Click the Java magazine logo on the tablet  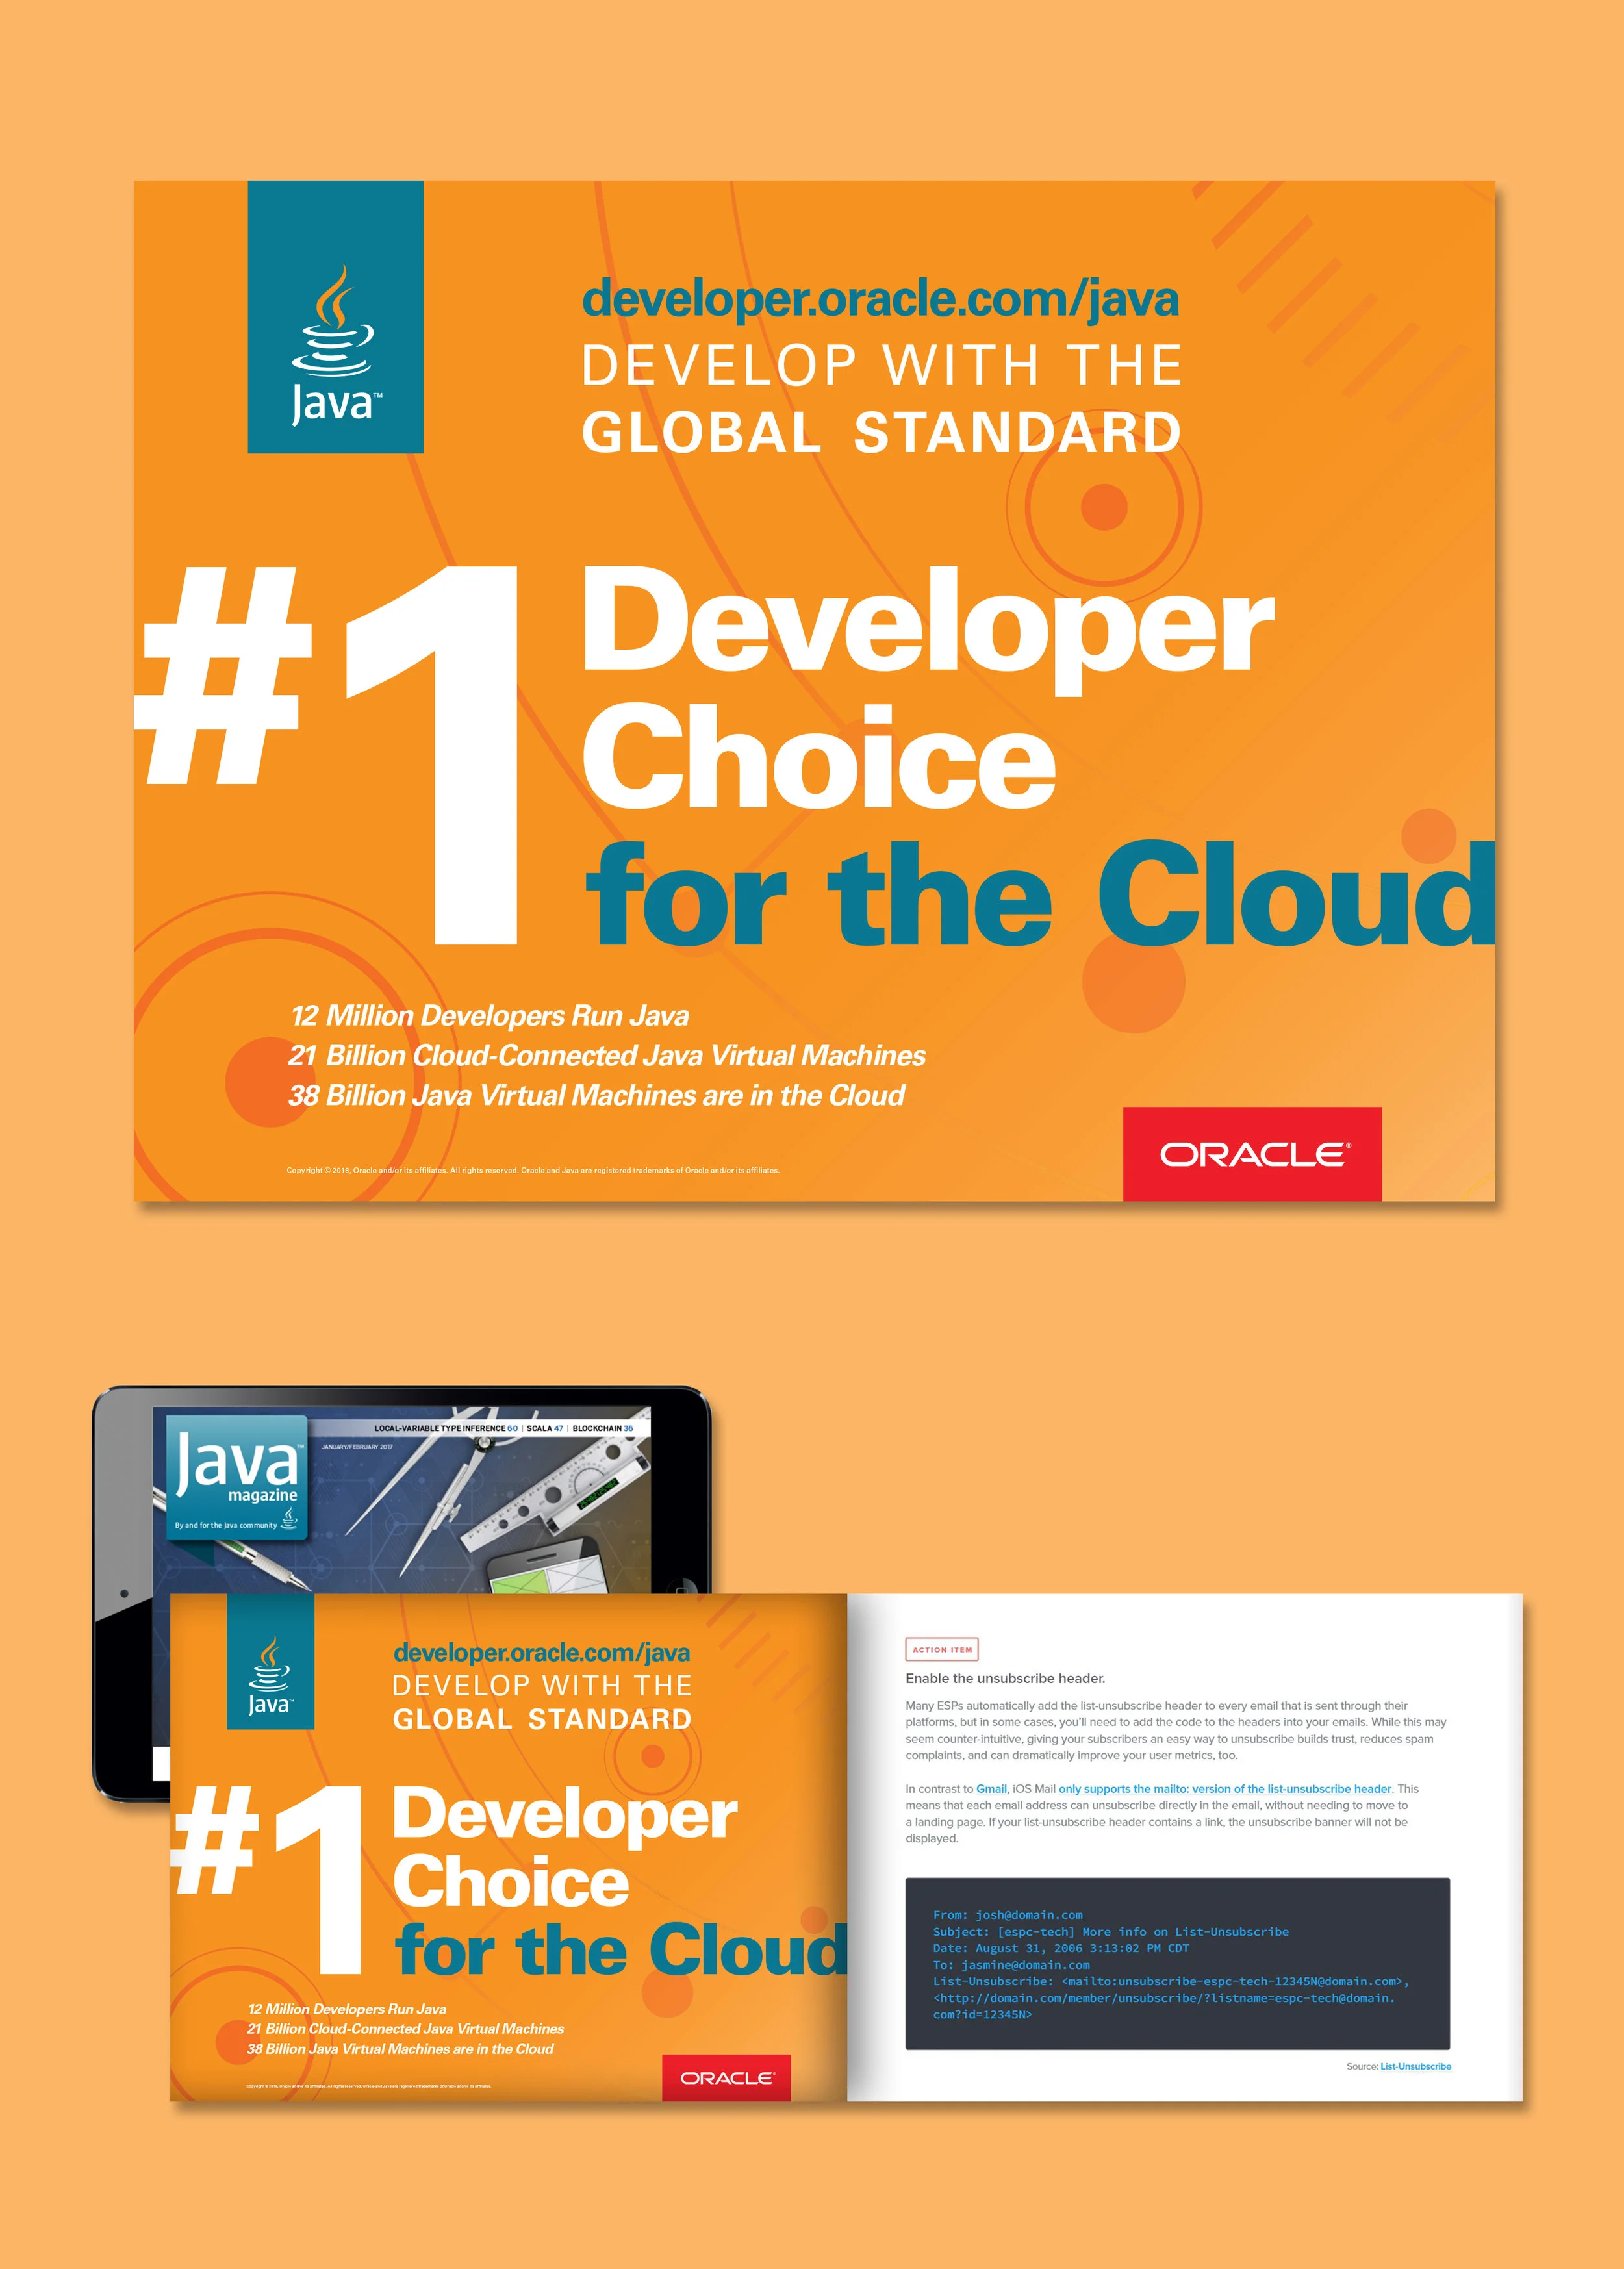click(236, 1476)
